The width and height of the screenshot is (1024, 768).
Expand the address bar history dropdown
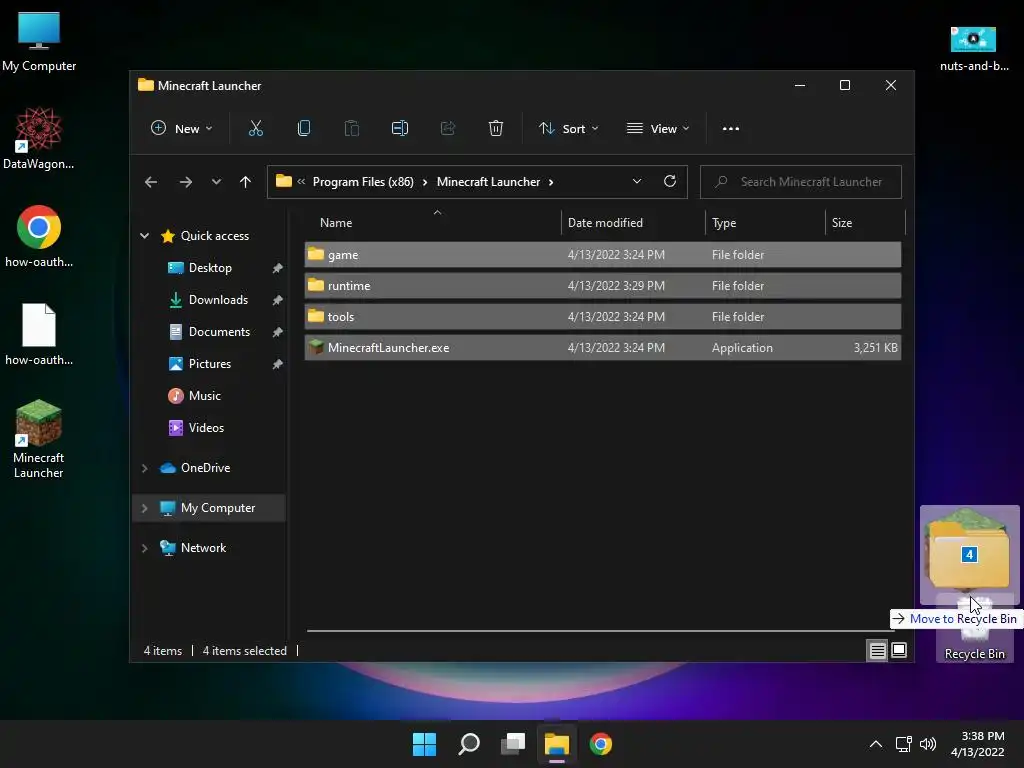[637, 182]
